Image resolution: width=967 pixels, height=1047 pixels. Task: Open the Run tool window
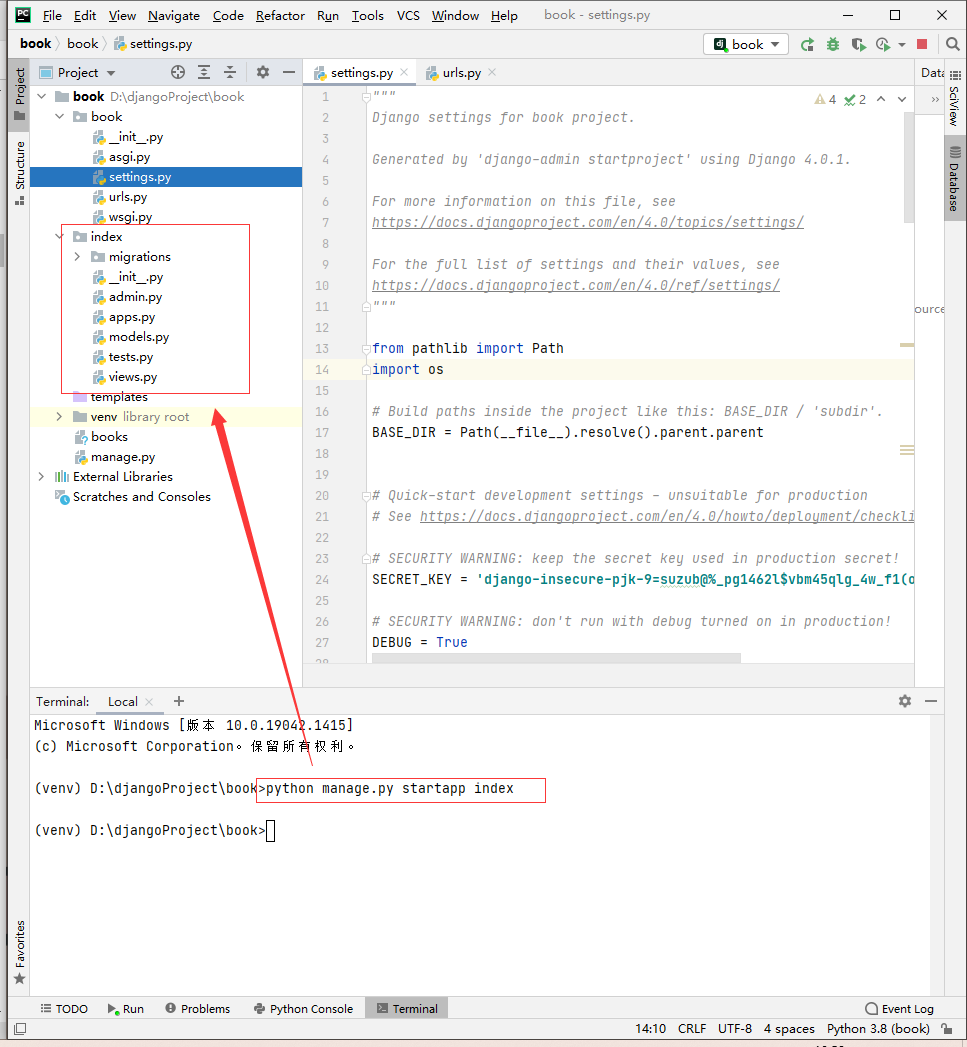pos(126,1008)
